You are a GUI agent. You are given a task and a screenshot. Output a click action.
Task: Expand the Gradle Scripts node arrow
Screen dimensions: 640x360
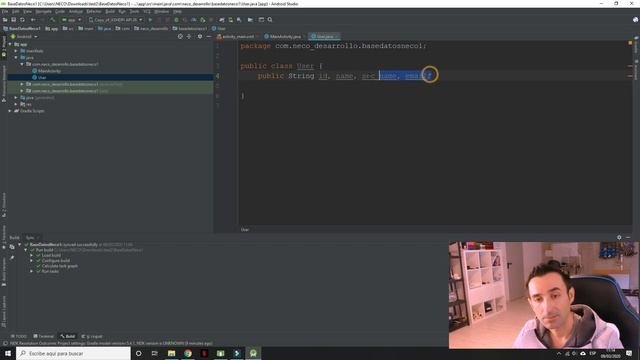pos(10,111)
